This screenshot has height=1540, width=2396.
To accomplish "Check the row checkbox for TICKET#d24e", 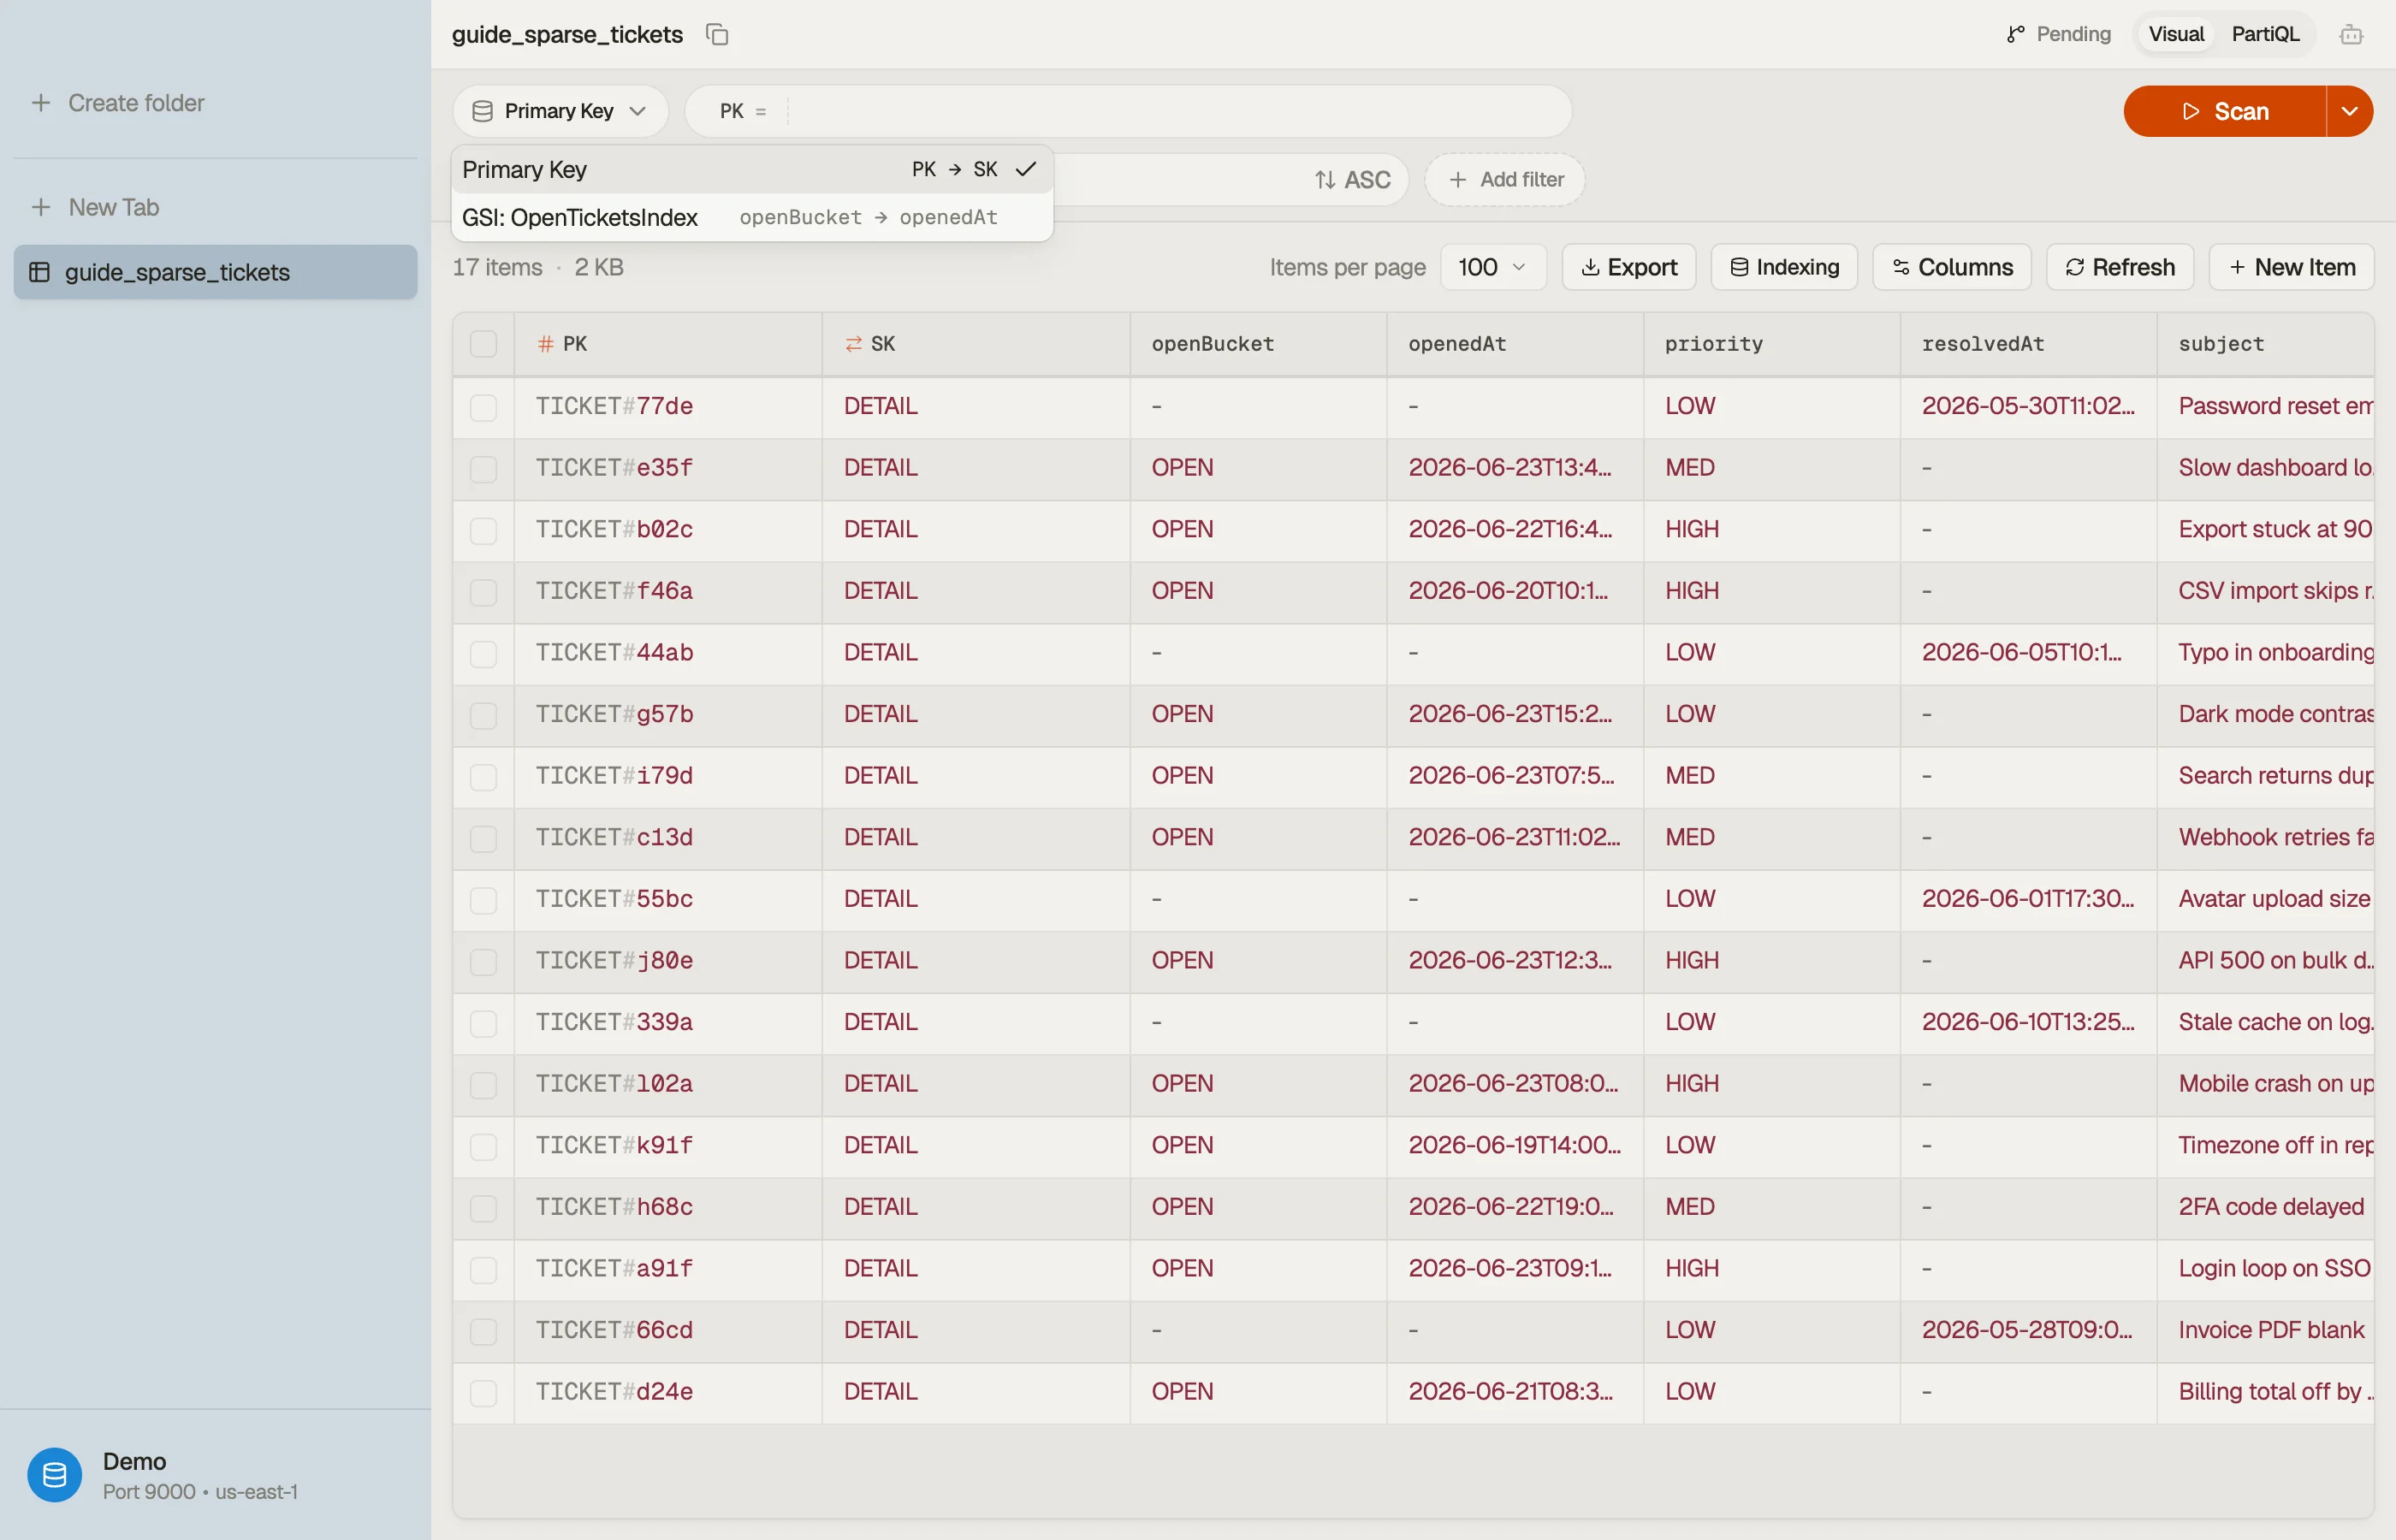I will tap(483, 1392).
